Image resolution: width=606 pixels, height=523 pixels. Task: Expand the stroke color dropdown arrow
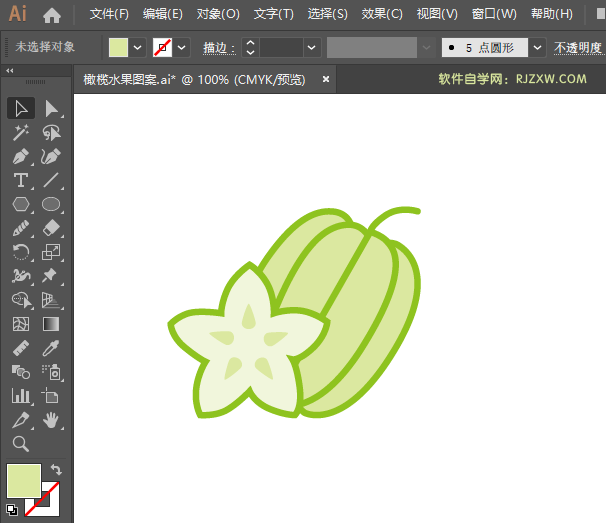tap(181, 48)
